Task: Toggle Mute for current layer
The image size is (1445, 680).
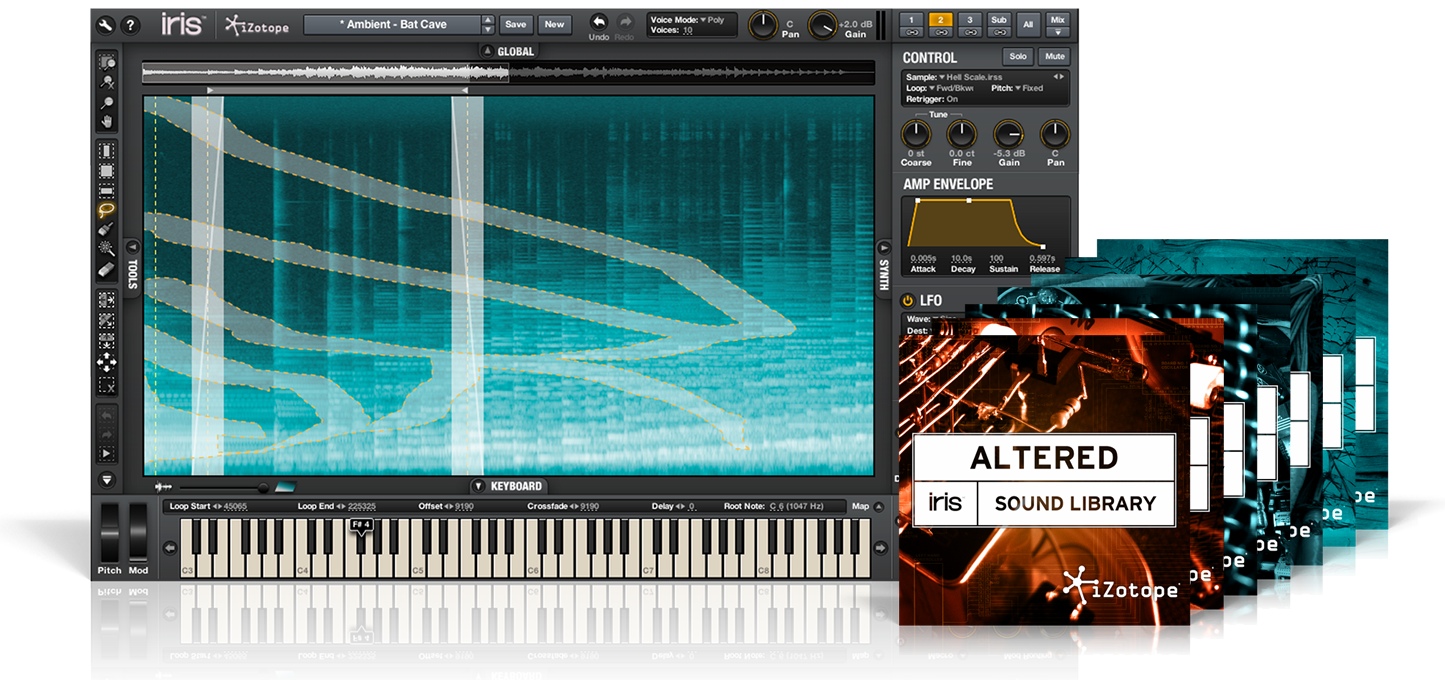Action: [1054, 57]
